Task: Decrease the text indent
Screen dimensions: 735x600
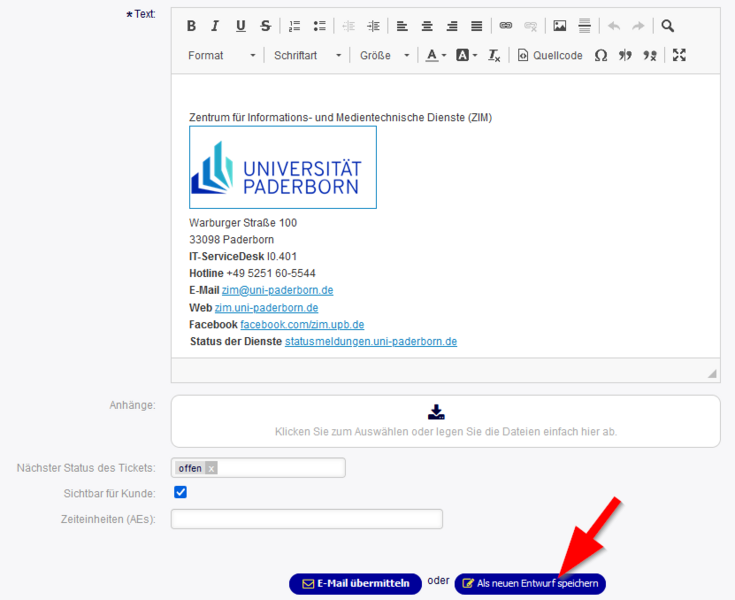Action: point(348,26)
